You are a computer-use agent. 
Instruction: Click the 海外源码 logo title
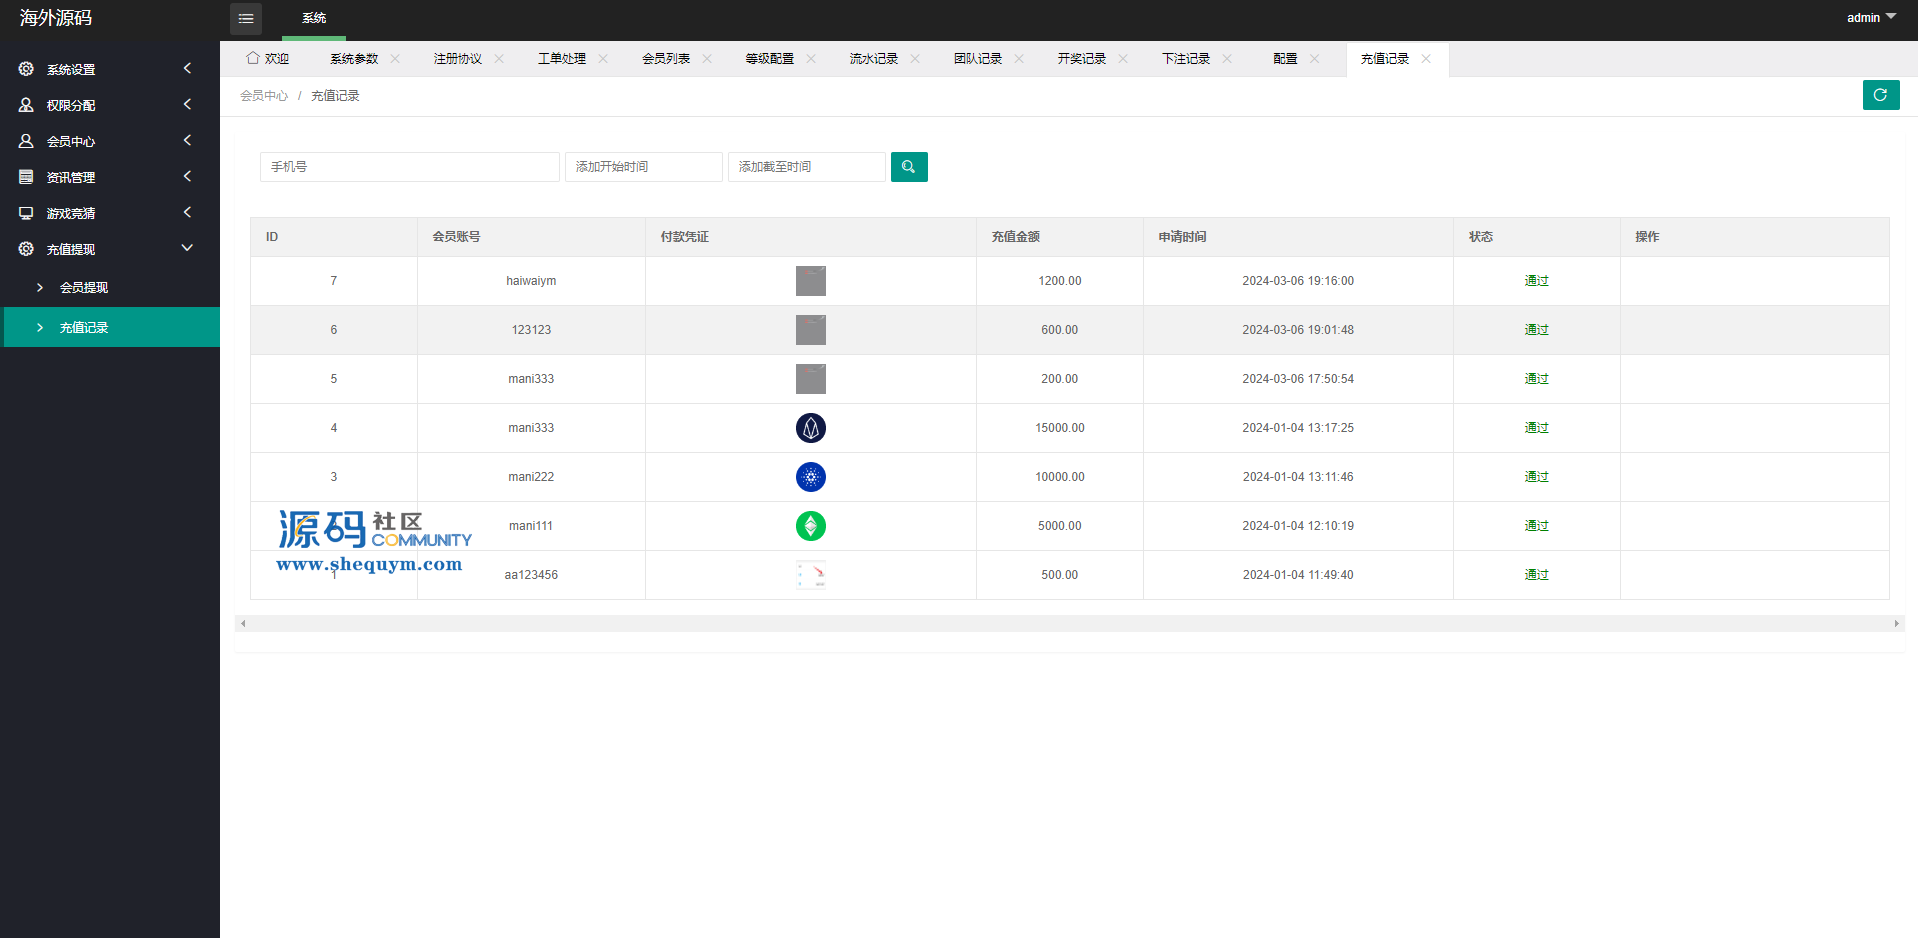[x=56, y=18]
